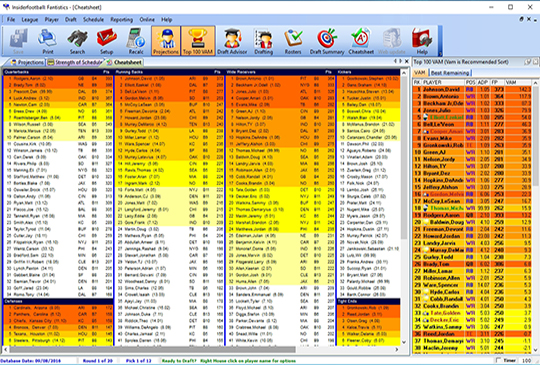Toggle the Top 100 VAM trophy button
This screenshot has width=540, height=365.
pyautogui.click(x=198, y=41)
